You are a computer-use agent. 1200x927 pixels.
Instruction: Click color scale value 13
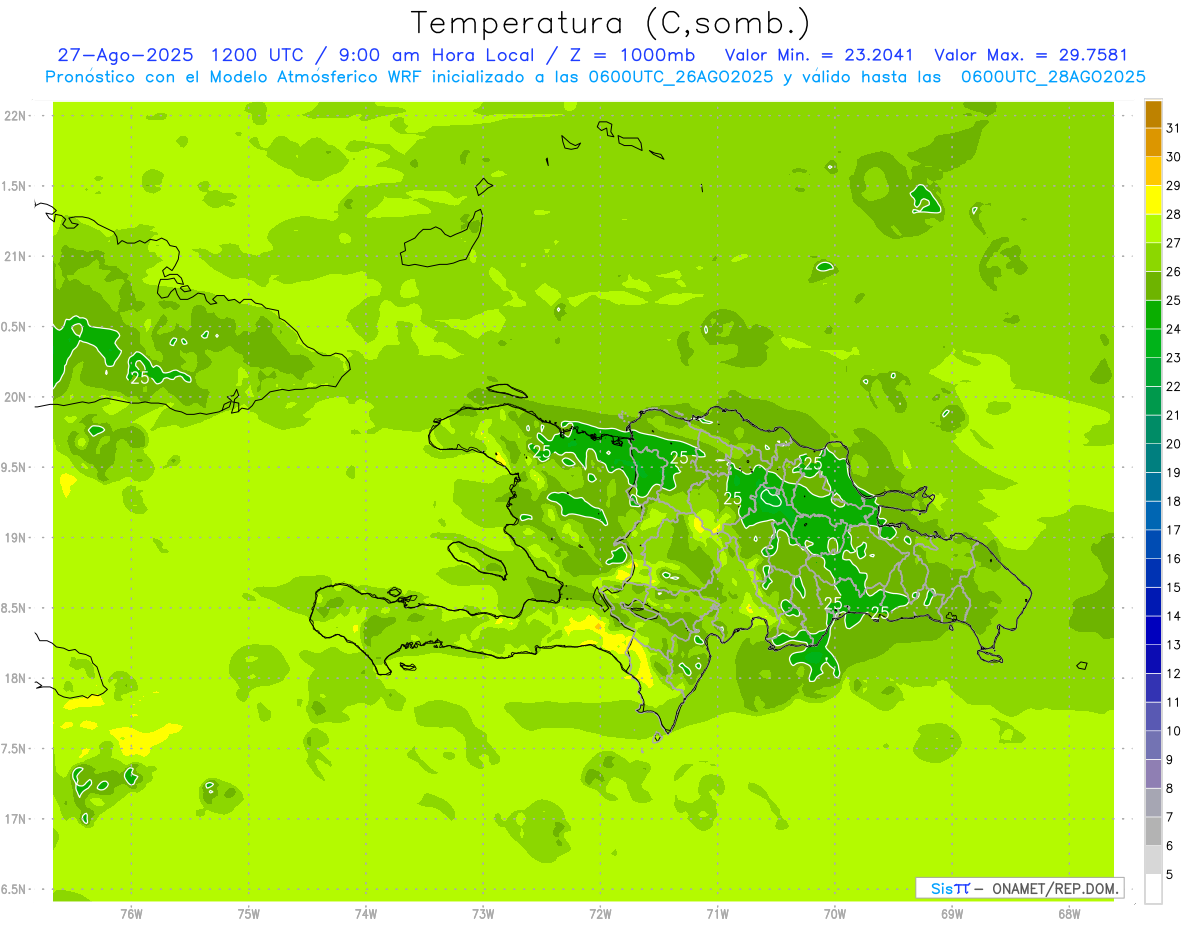[x=1173, y=645]
